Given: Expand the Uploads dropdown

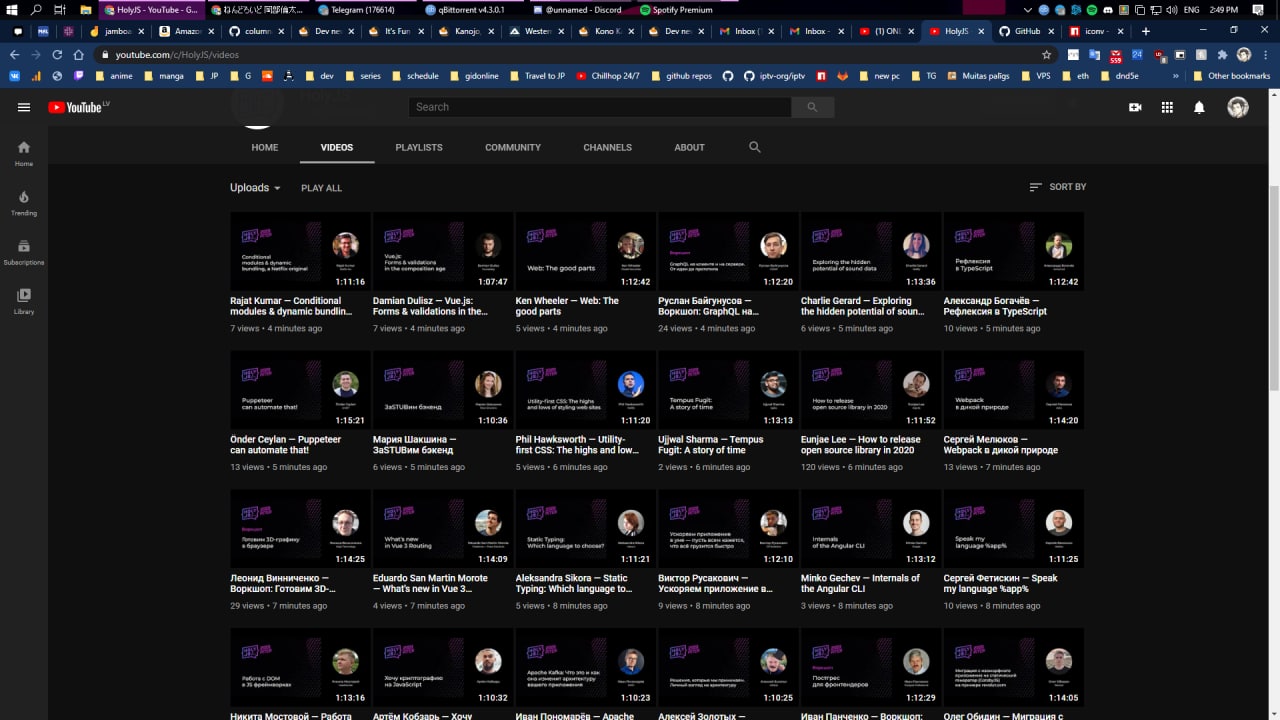Looking at the screenshot, I should [x=255, y=187].
